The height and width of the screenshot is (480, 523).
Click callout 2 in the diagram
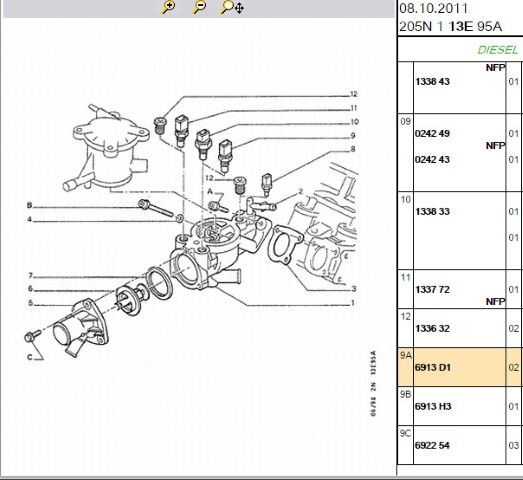coord(301,191)
